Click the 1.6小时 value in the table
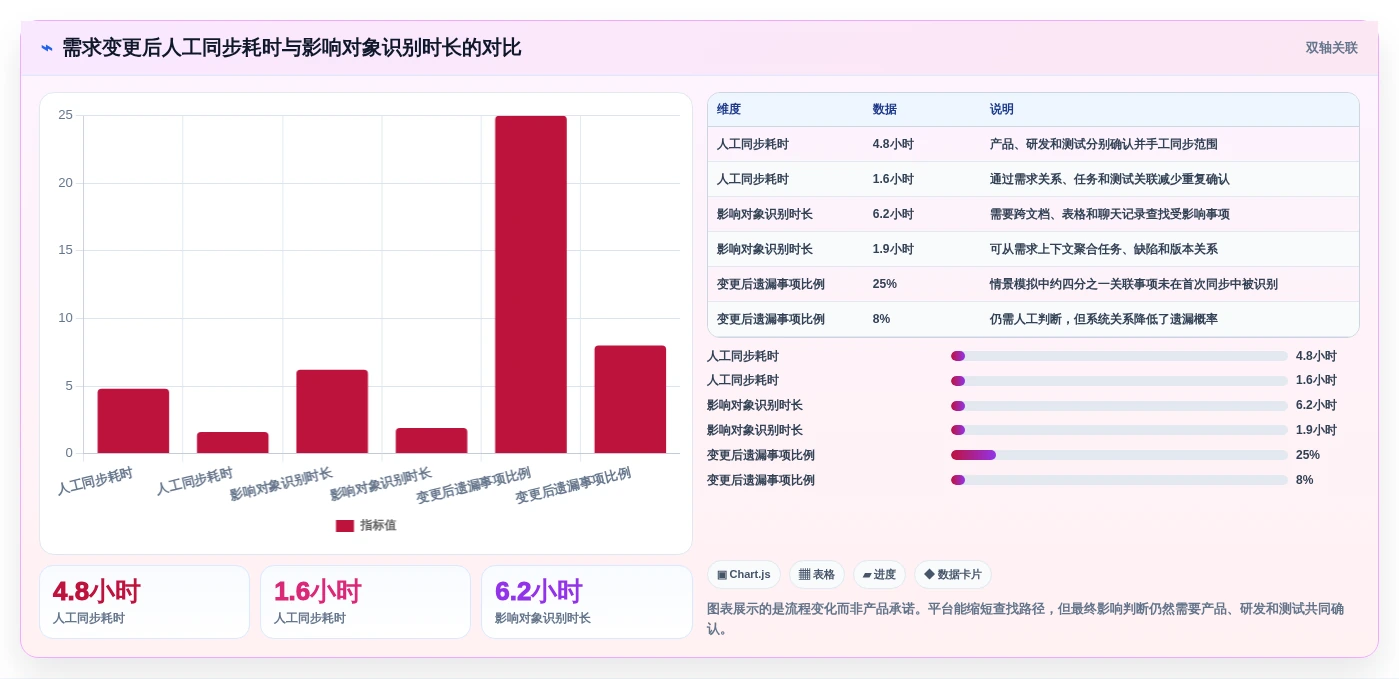This screenshot has width=1399, height=679. [893, 179]
